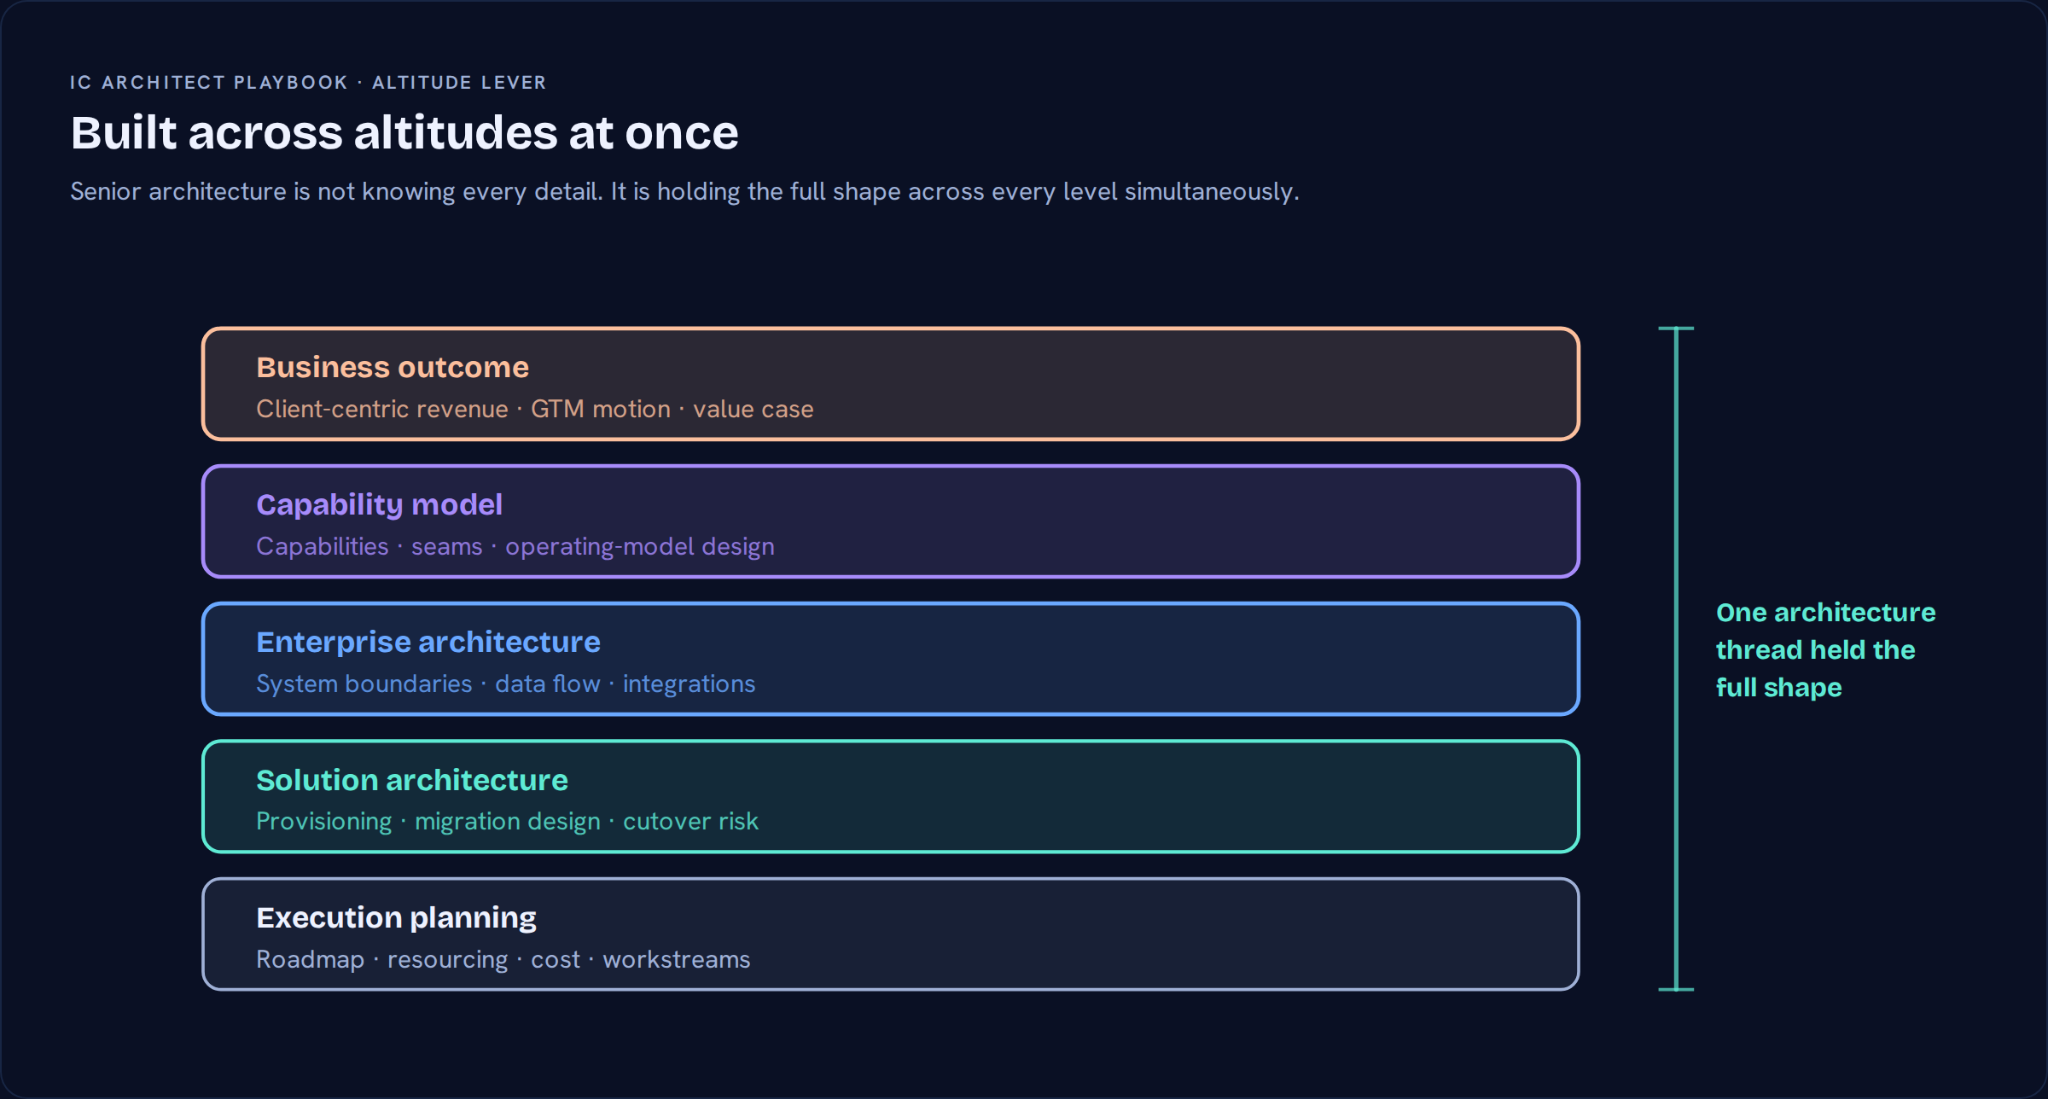This screenshot has height=1099, width=2048.
Task: Click the IC Architect Playbook breadcrumb label
Action: [x=209, y=82]
